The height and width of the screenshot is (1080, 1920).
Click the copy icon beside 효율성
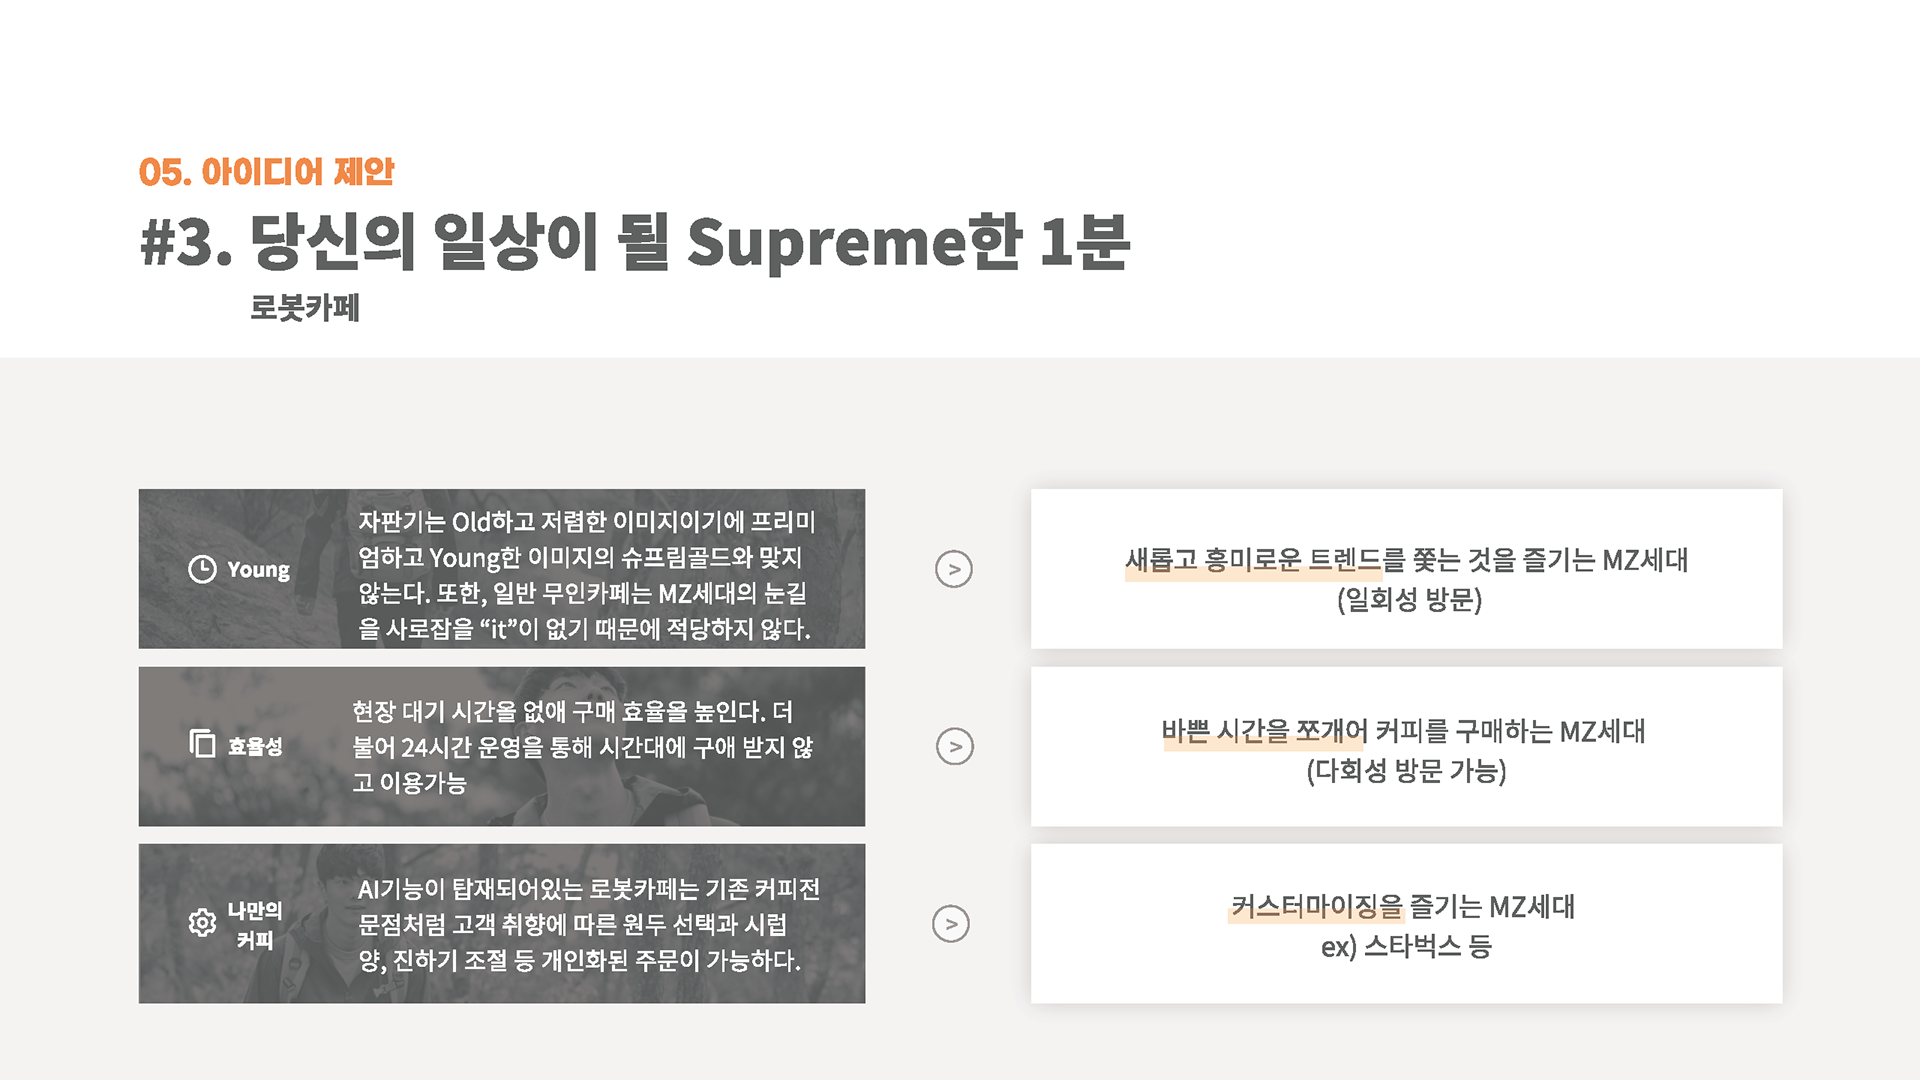[203, 743]
